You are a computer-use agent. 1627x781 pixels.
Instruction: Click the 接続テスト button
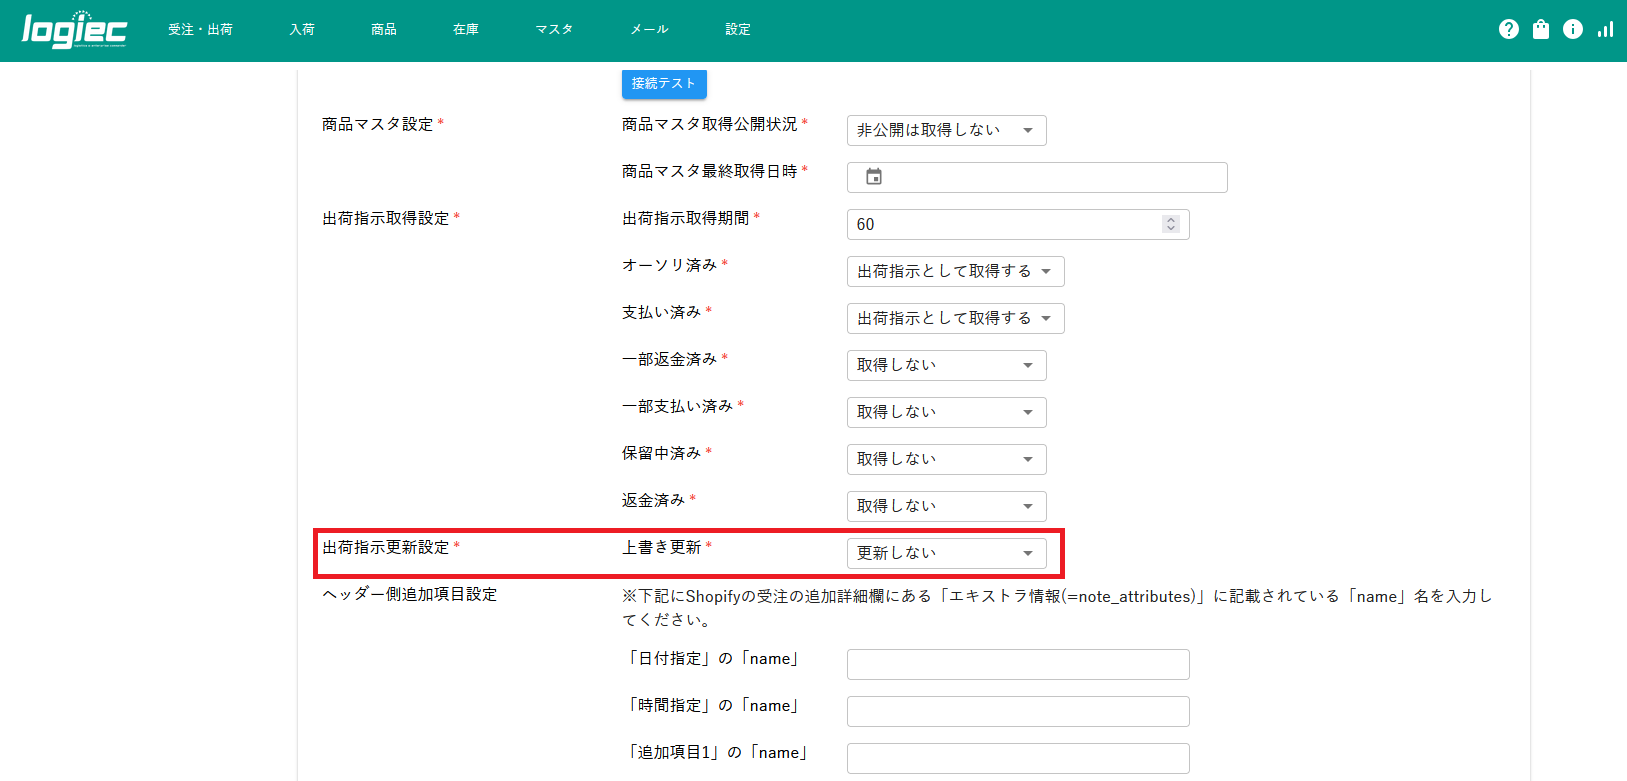(x=664, y=84)
